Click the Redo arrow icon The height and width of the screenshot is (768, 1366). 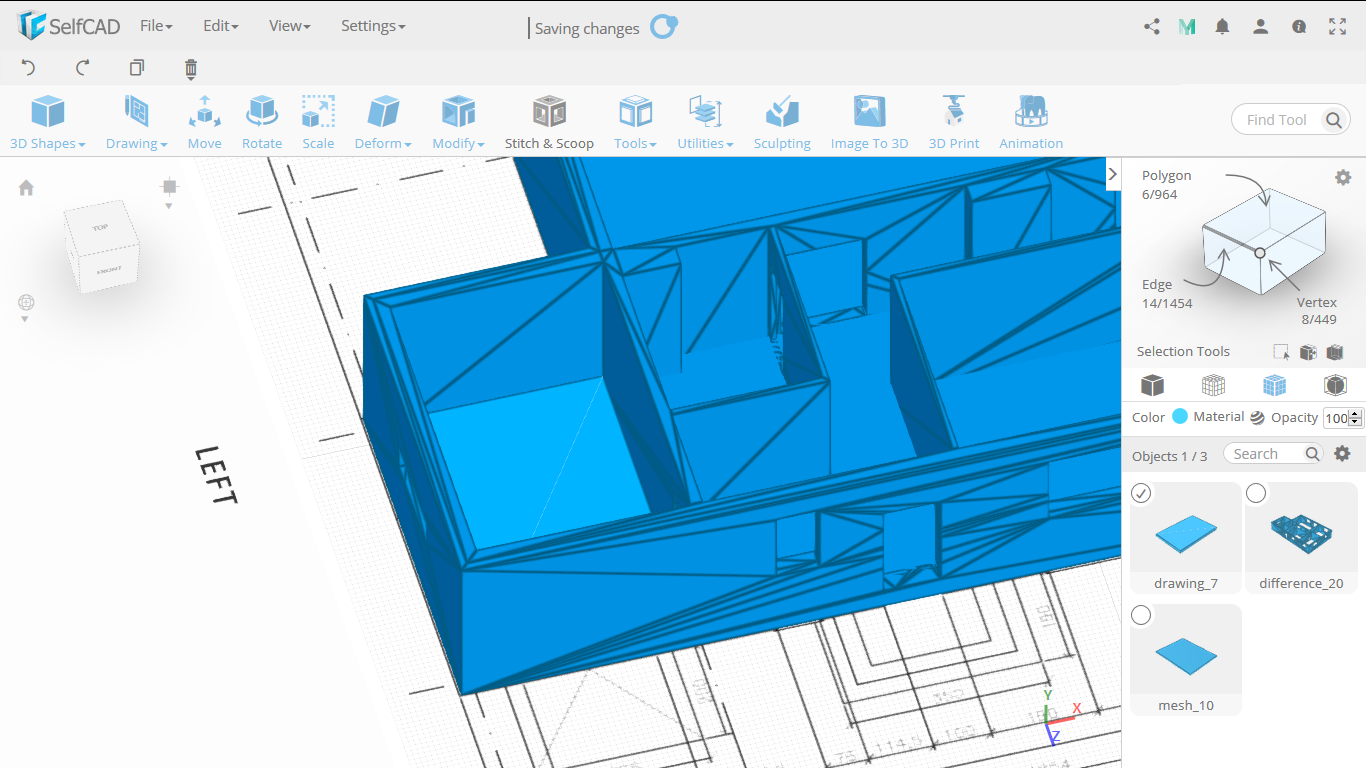point(83,68)
